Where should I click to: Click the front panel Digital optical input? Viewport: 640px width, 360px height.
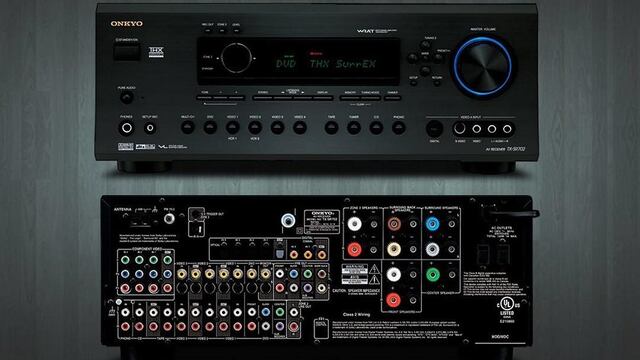click(x=434, y=129)
